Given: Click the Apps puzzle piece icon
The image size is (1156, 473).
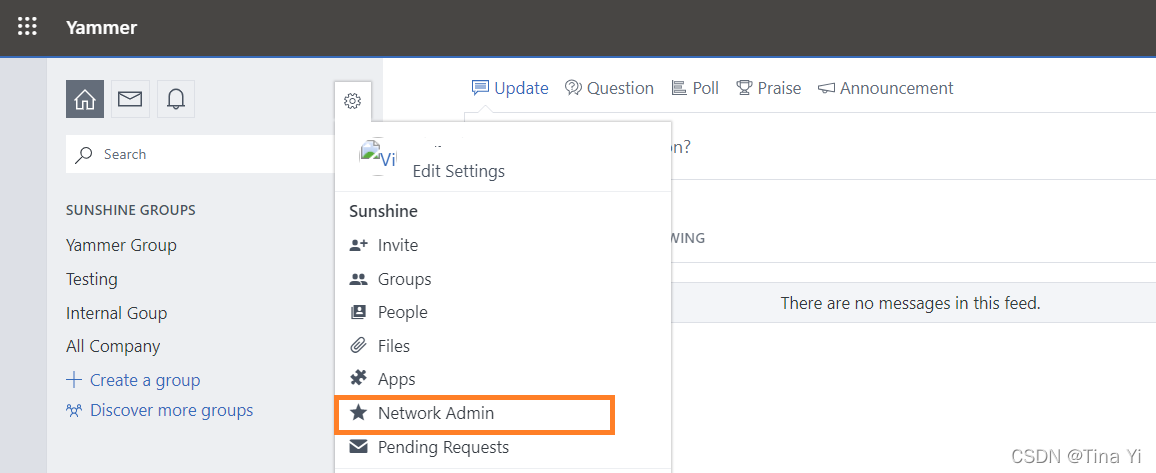Looking at the screenshot, I should point(358,379).
